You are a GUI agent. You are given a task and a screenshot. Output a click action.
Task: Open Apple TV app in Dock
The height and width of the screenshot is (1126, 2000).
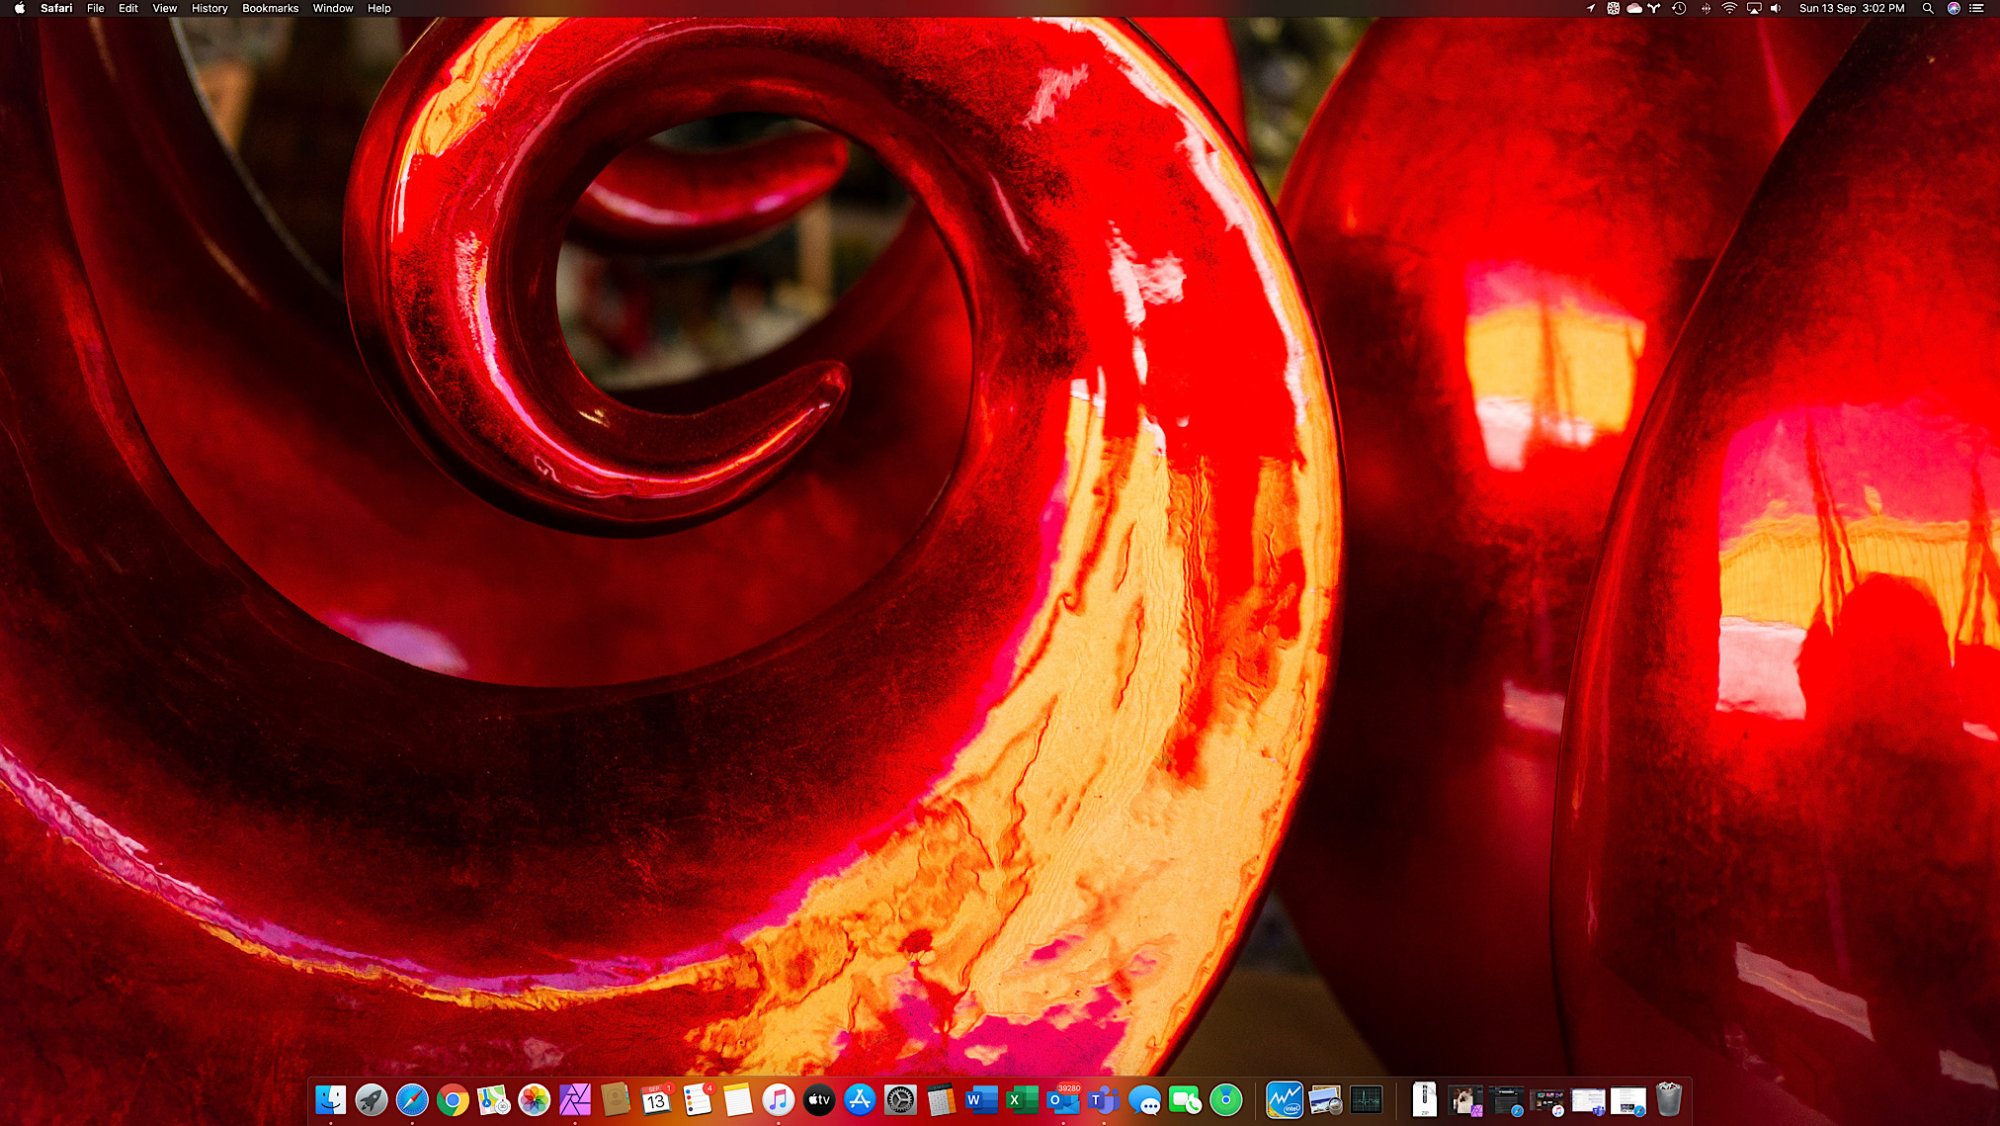click(819, 1100)
